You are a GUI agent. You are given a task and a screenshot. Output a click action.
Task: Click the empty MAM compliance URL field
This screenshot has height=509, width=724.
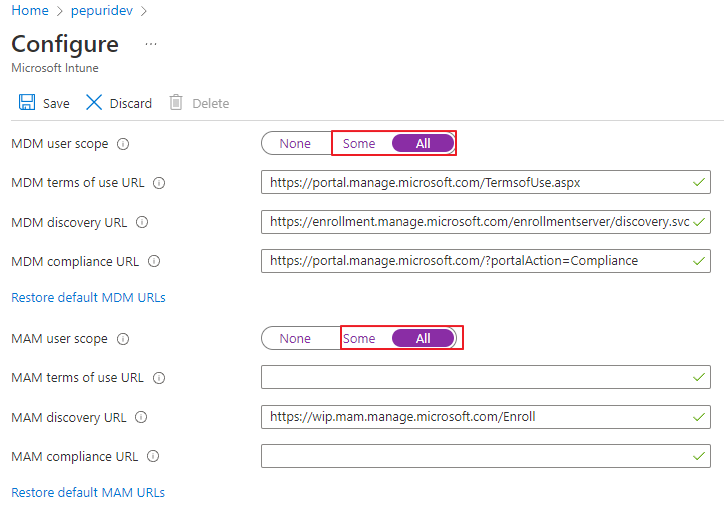[486, 456]
